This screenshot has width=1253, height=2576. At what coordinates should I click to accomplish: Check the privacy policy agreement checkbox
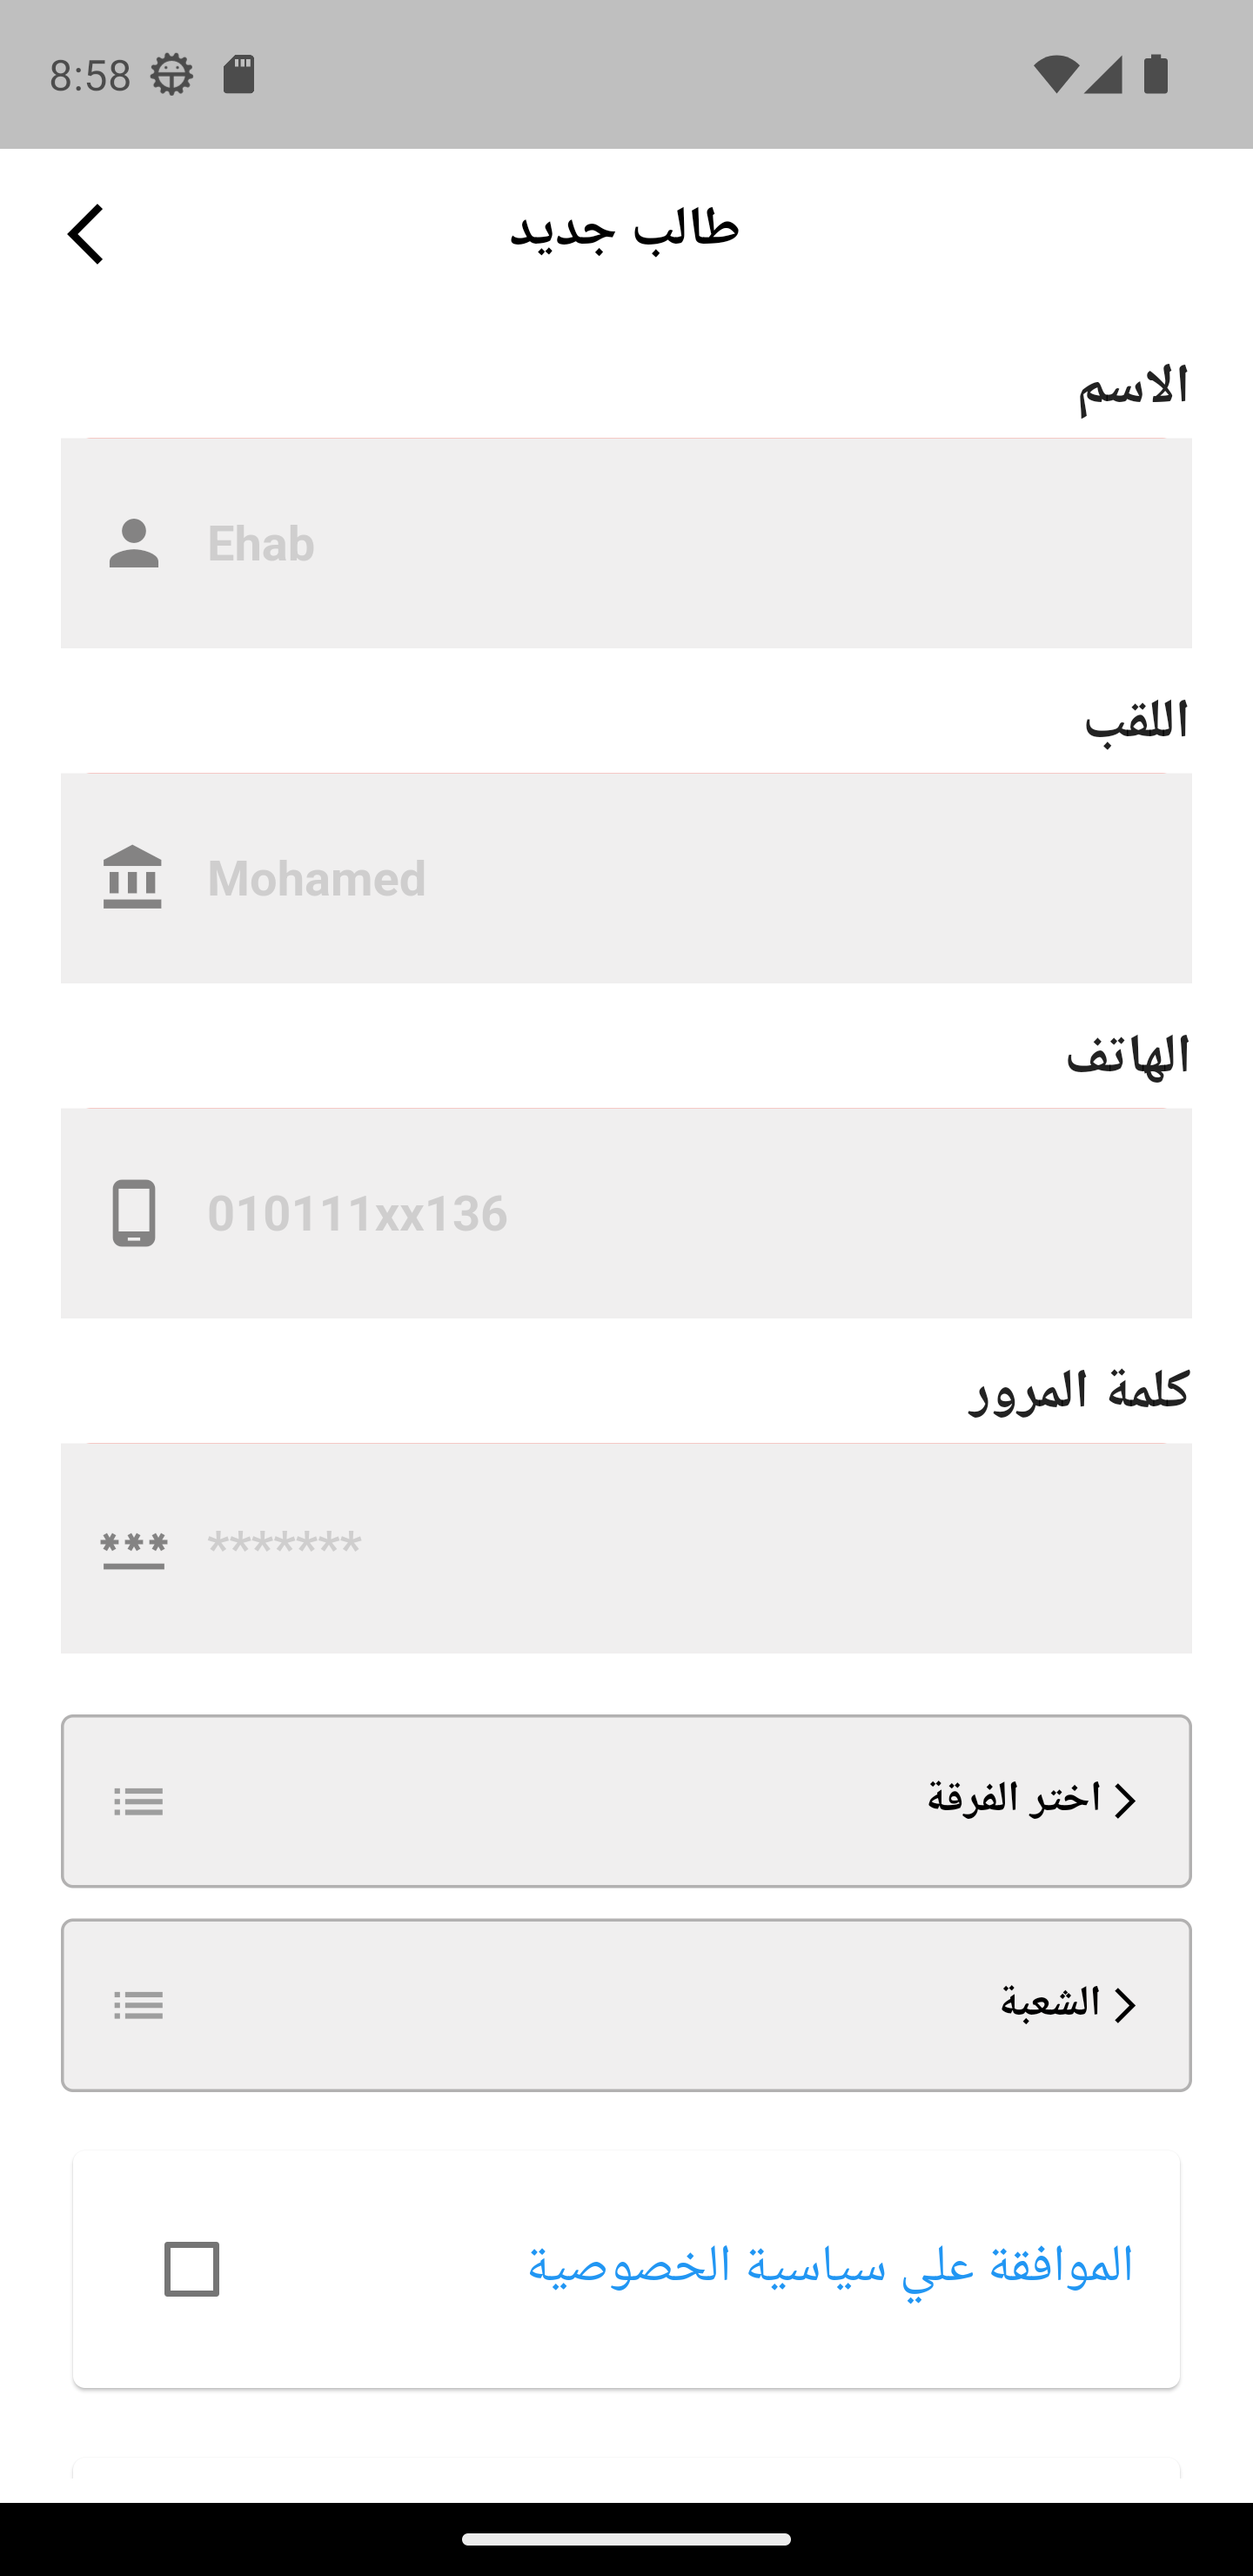(192, 2269)
